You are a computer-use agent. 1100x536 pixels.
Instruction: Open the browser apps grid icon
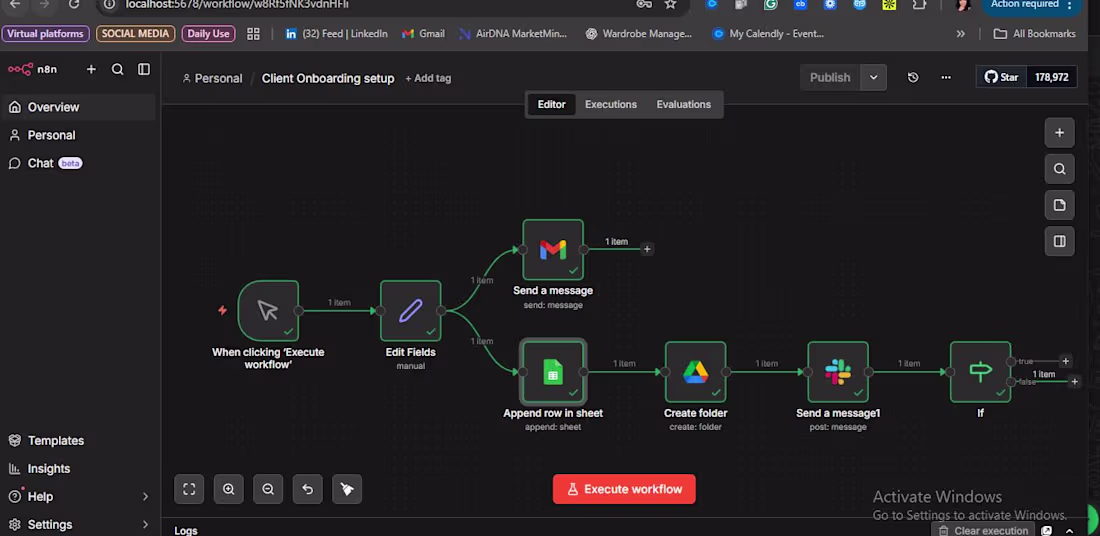point(253,34)
